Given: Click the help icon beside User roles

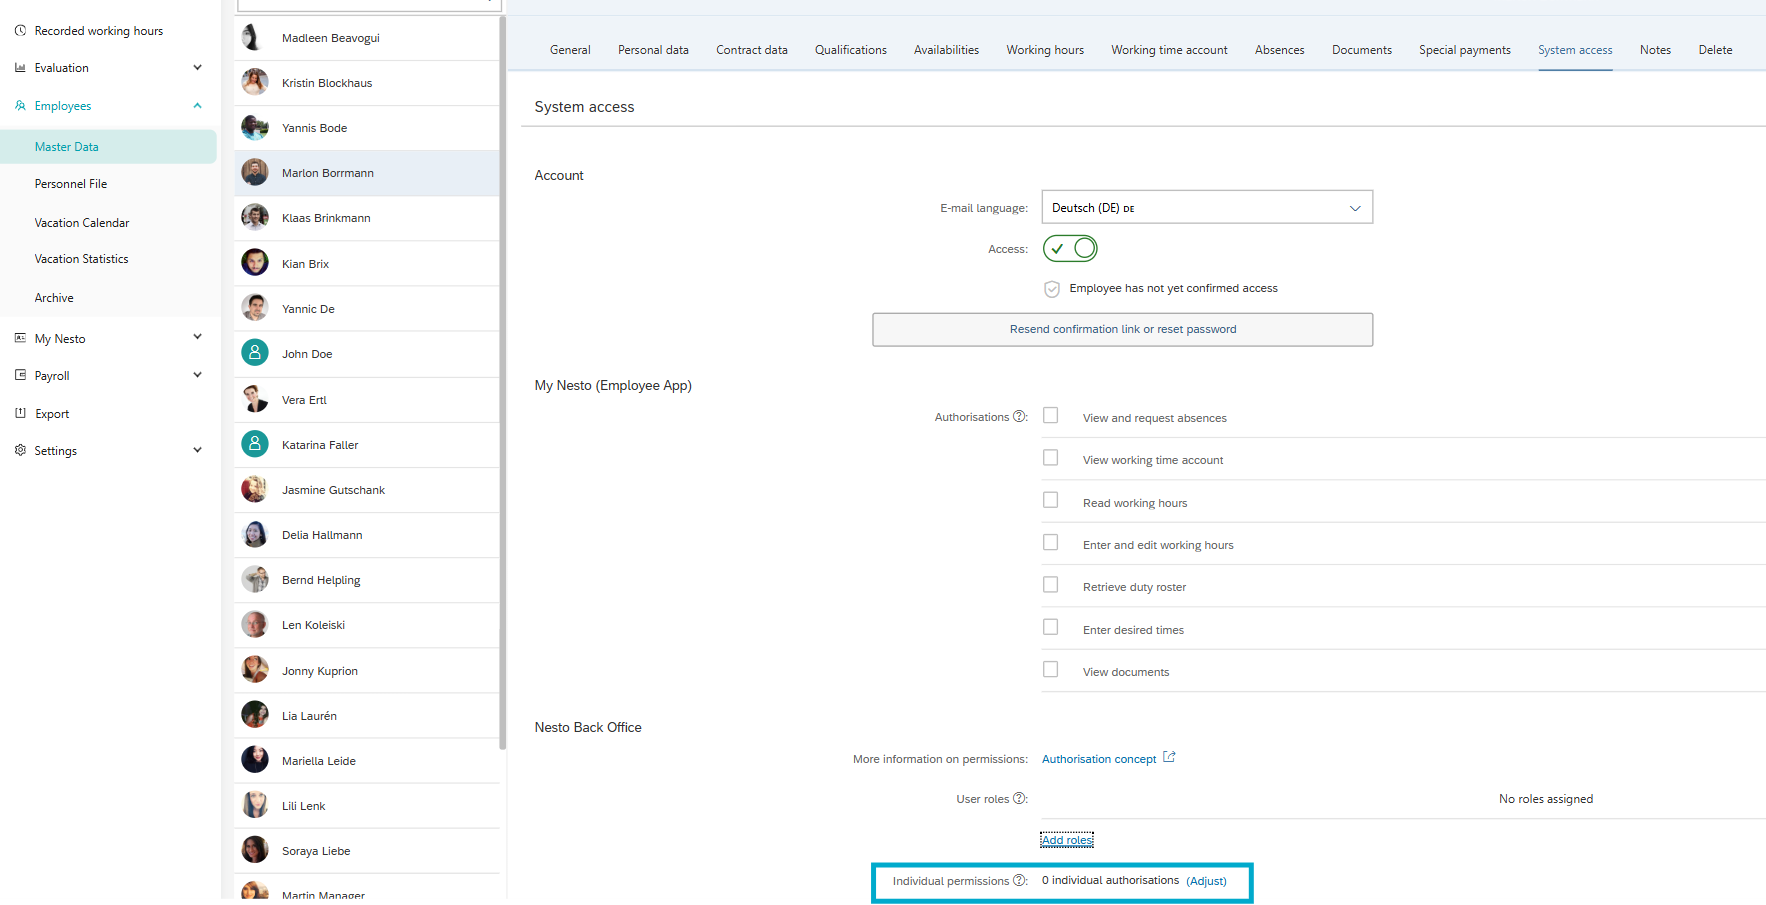Looking at the screenshot, I should point(1019,799).
